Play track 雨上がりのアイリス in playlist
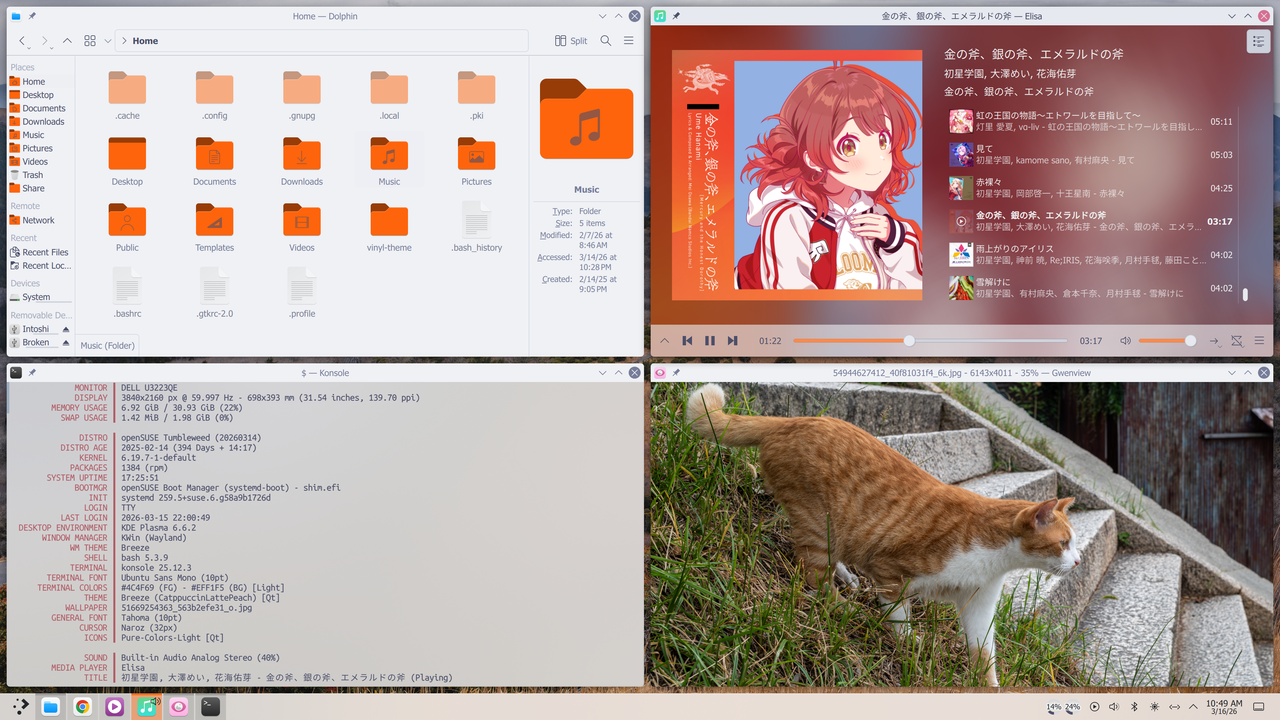1280x720 pixels. pos(1091,254)
